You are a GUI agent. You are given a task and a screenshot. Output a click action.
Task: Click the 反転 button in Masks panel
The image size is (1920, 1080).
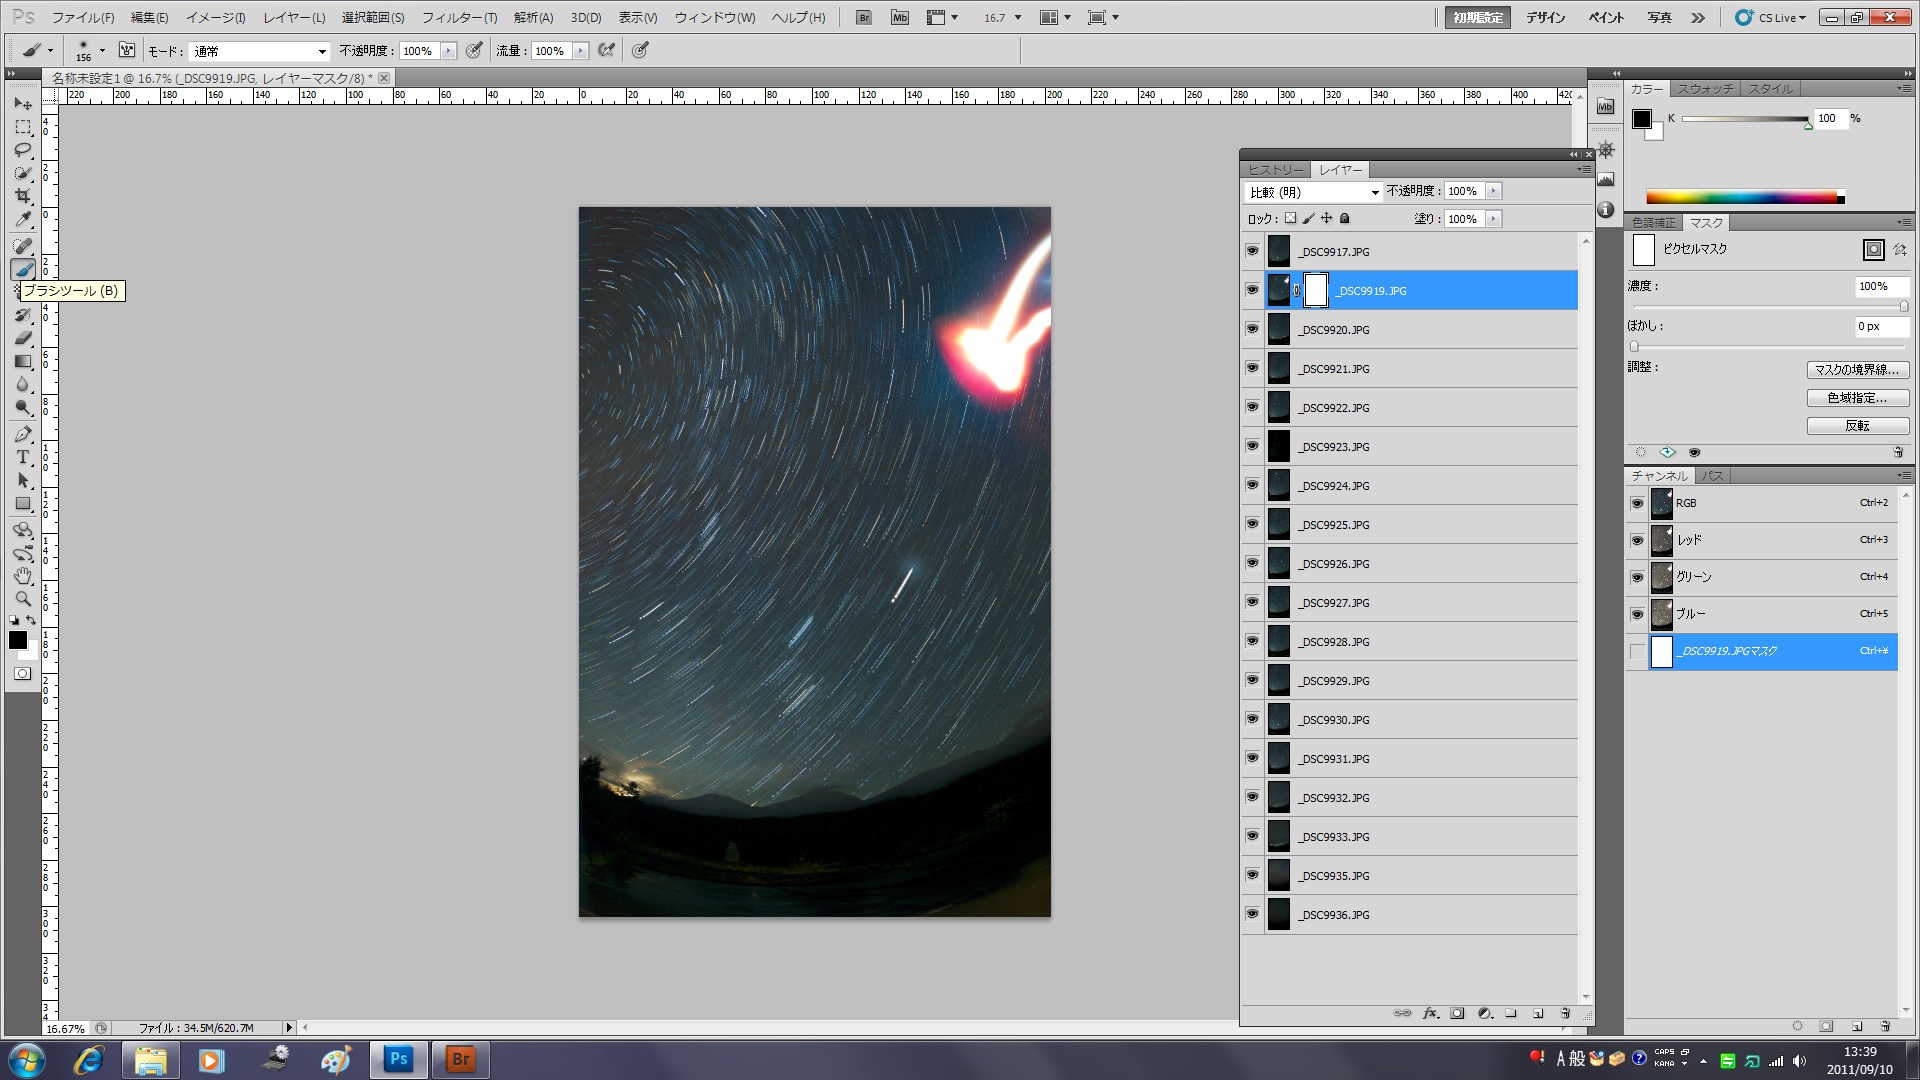(x=1857, y=426)
